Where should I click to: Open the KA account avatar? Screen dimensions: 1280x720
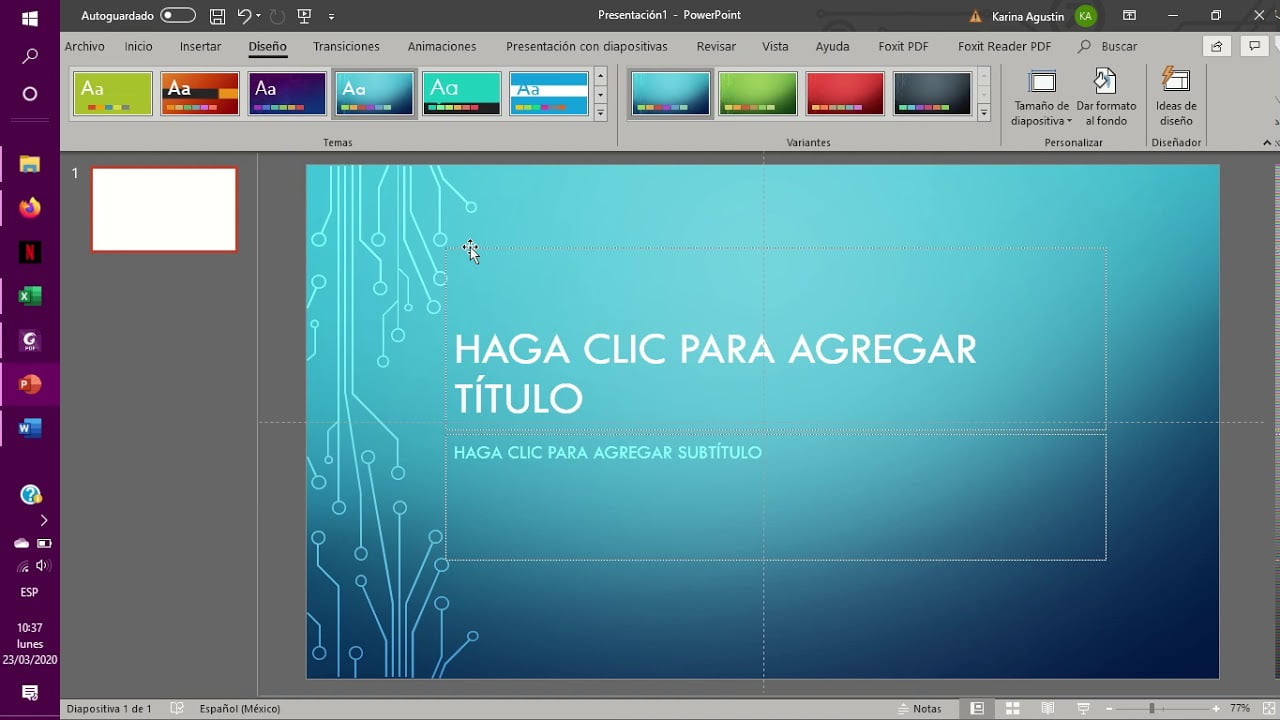click(1085, 16)
